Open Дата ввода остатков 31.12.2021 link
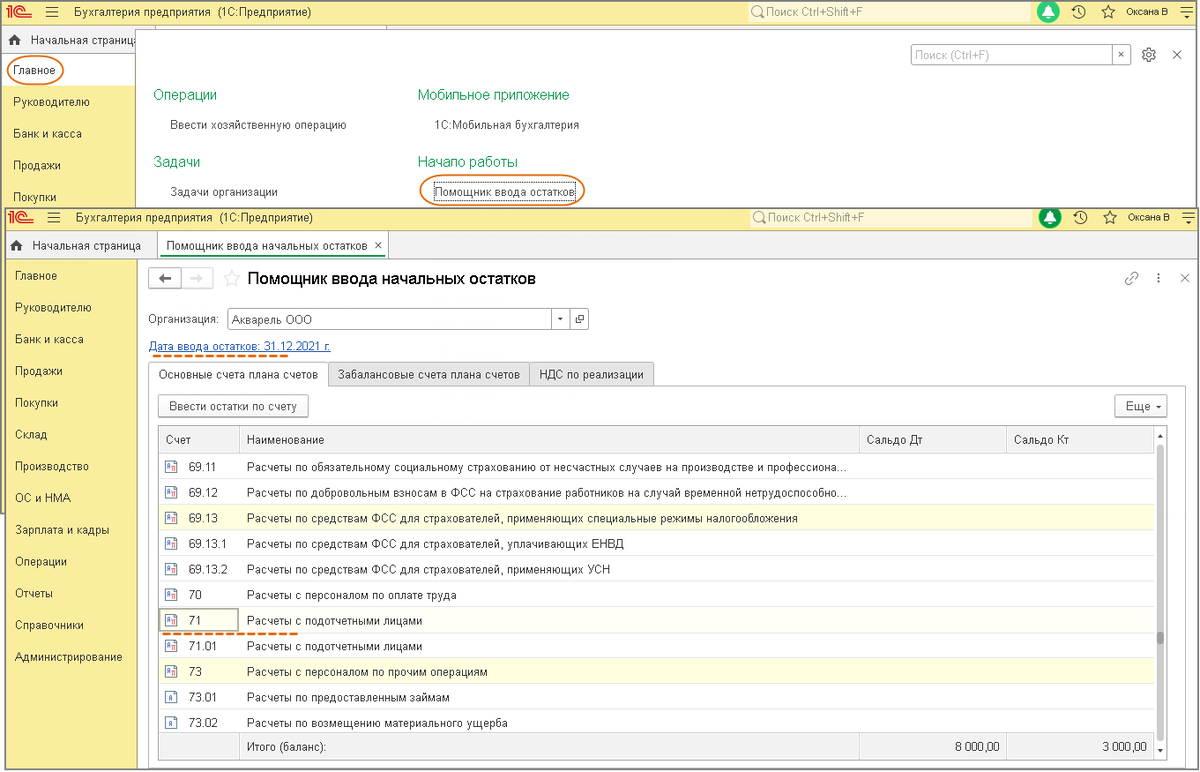This screenshot has height=772, width=1200. (x=239, y=346)
